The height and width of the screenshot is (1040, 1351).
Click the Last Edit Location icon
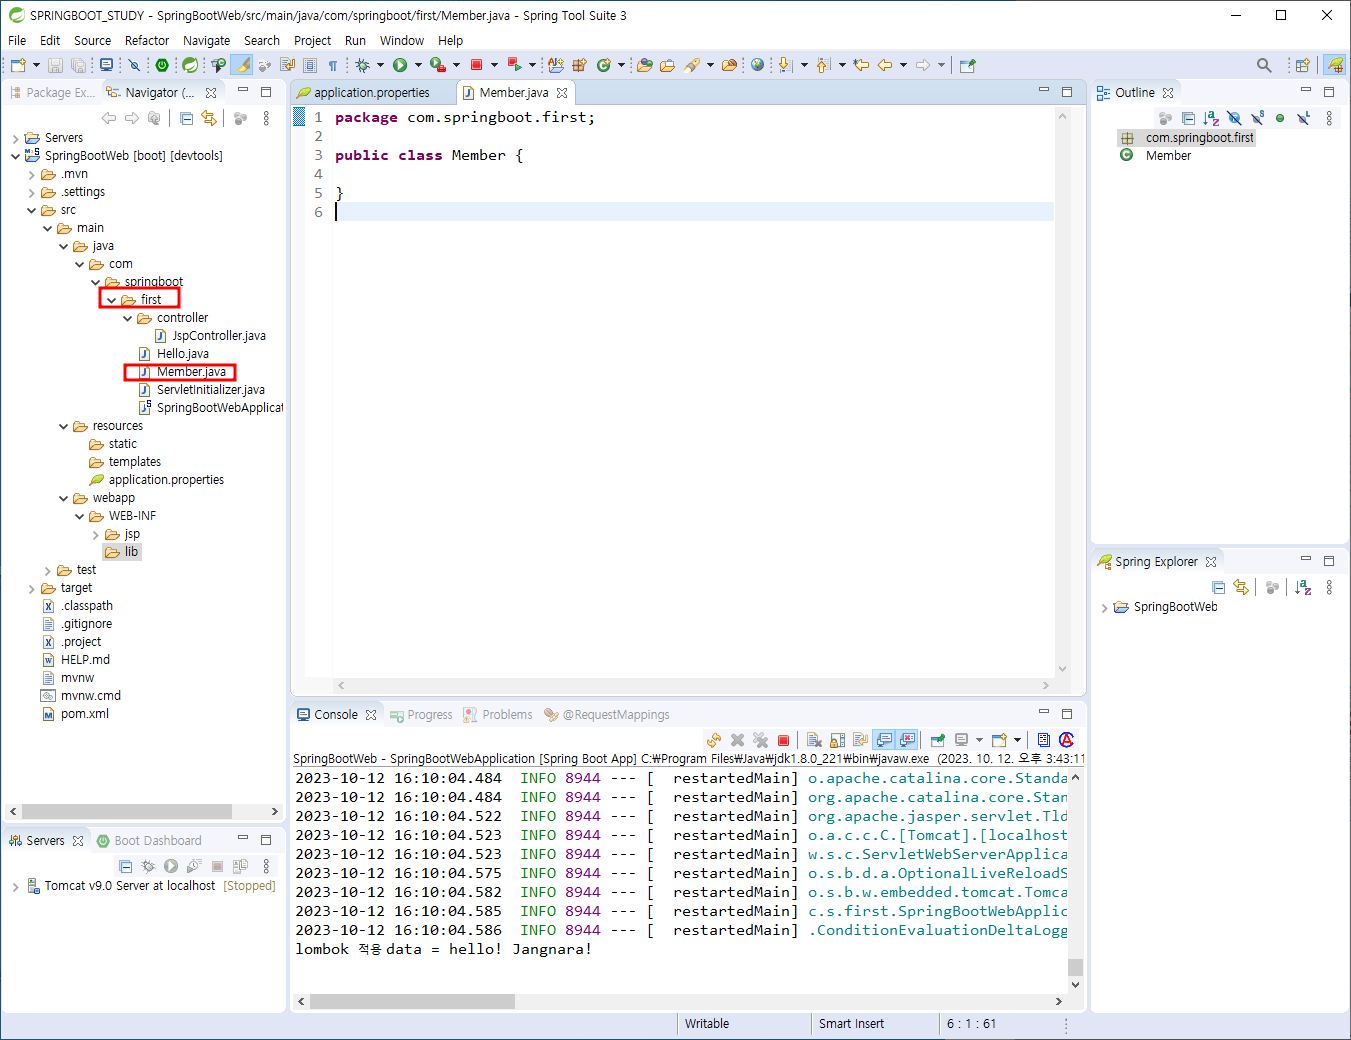pyautogui.click(x=861, y=65)
